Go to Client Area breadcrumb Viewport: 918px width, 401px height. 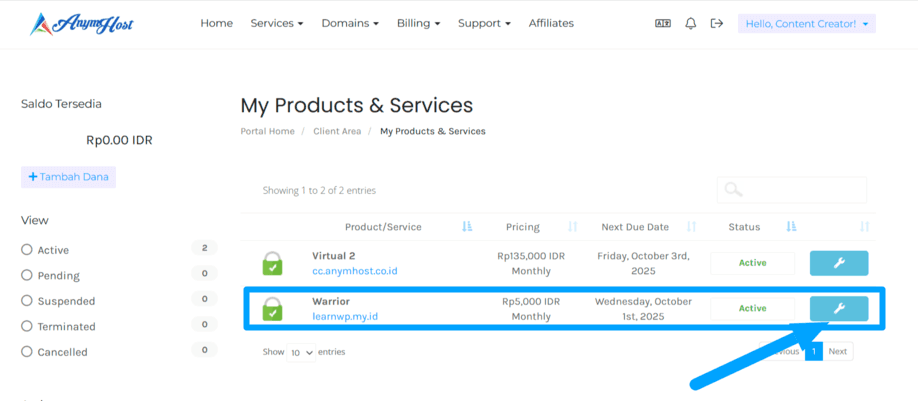(337, 131)
